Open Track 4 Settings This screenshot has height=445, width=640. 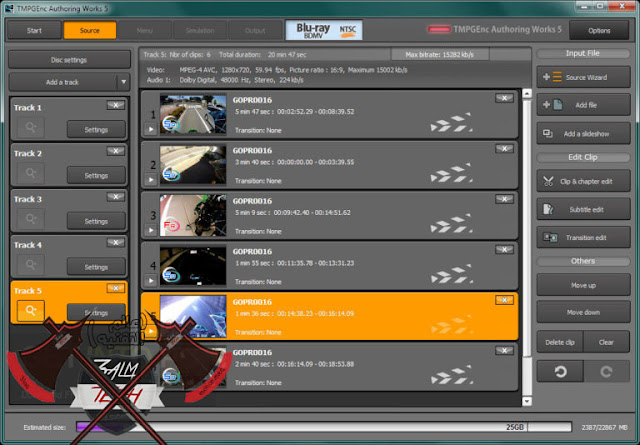(96, 267)
